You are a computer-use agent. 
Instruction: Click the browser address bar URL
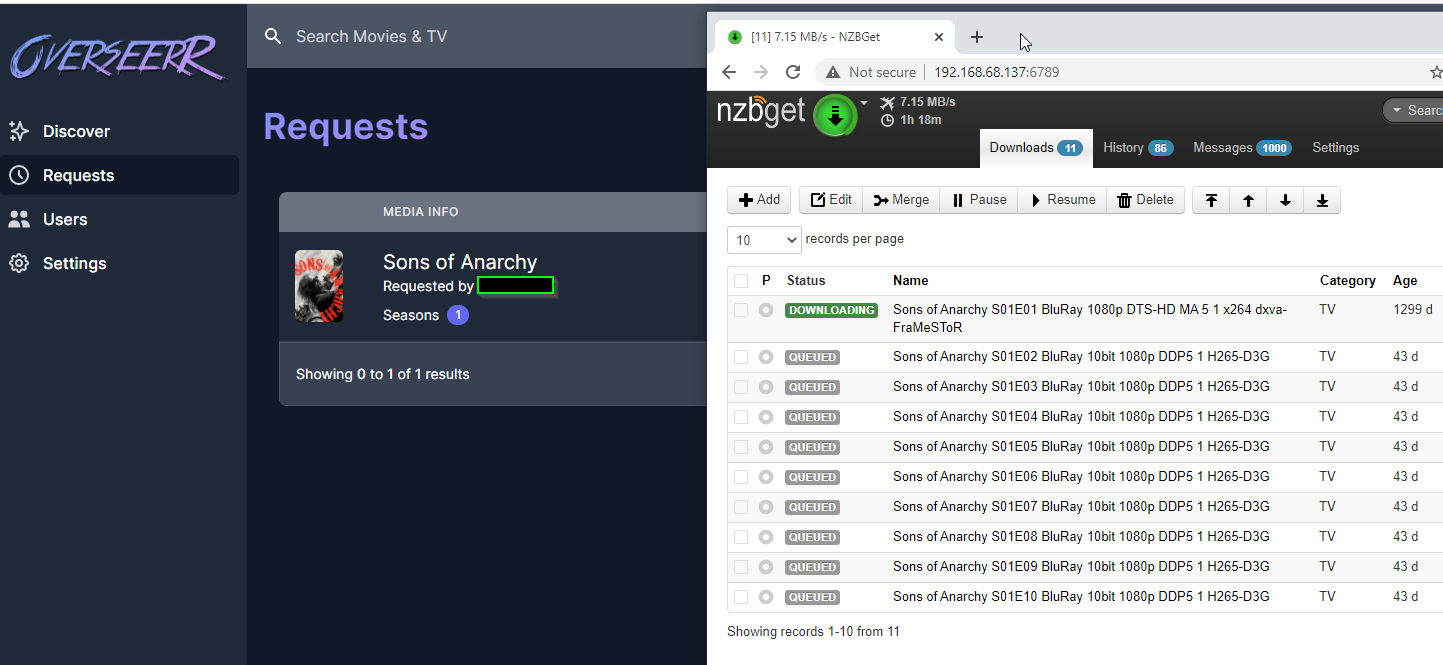click(x=996, y=72)
